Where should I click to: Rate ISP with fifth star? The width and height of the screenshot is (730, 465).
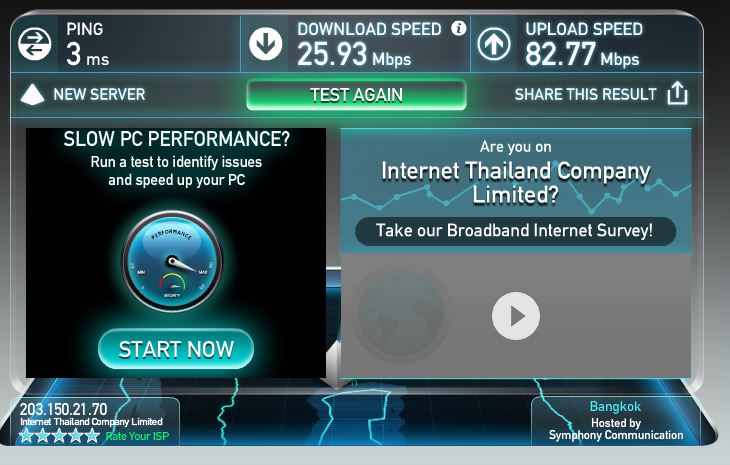92,436
